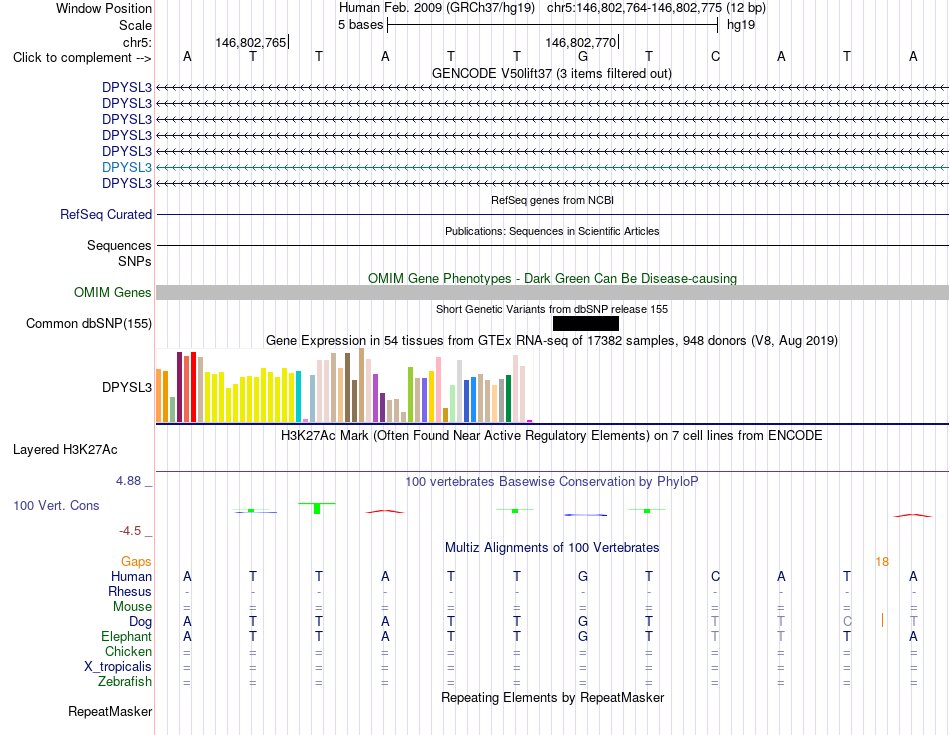Click the Human alignment row label

point(131,576)
